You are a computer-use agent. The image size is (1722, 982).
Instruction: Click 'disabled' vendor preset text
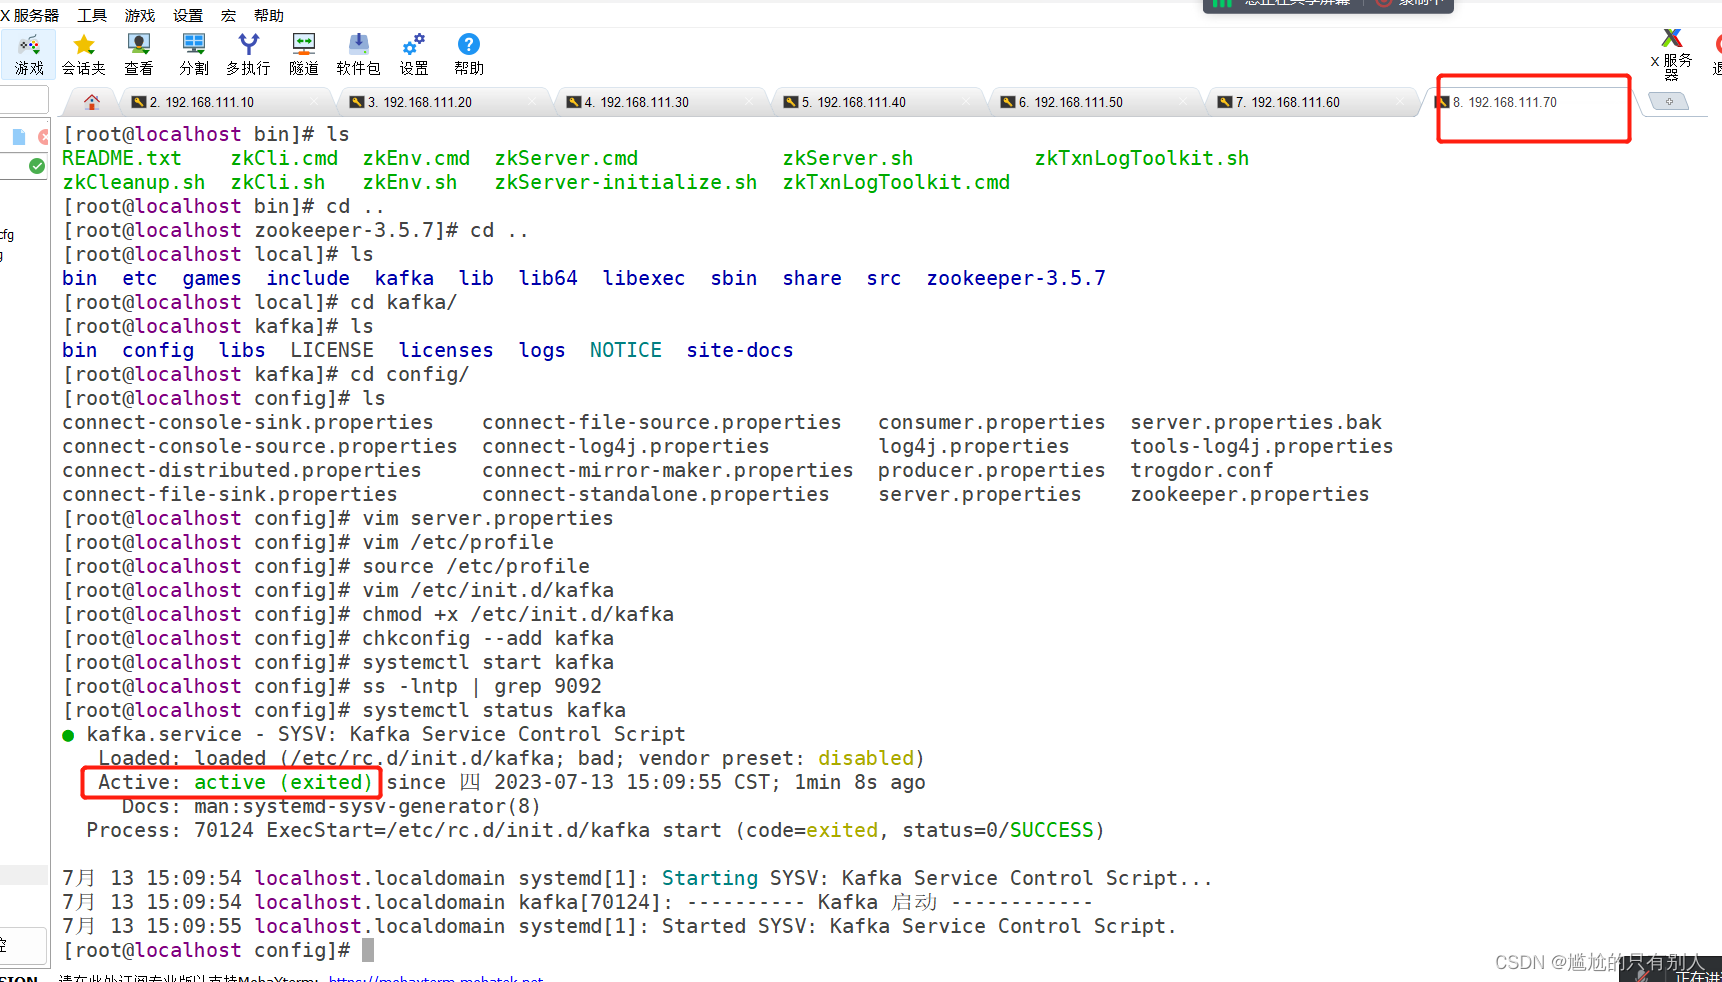coord(866,758)
